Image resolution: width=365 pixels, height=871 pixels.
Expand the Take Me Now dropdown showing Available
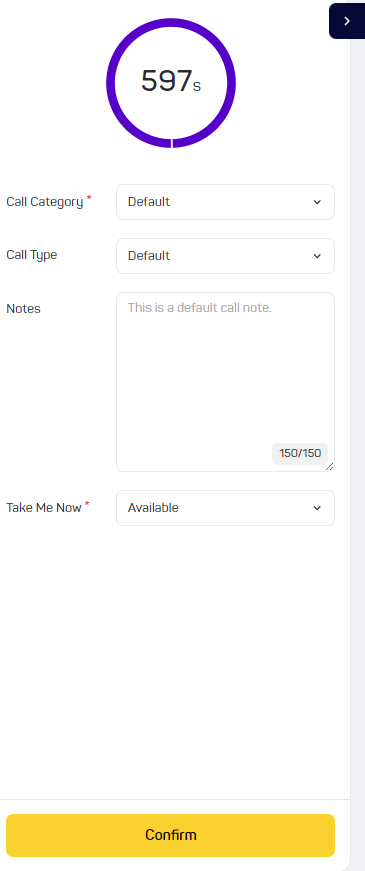pyautogui.click(x=226, y=508)
